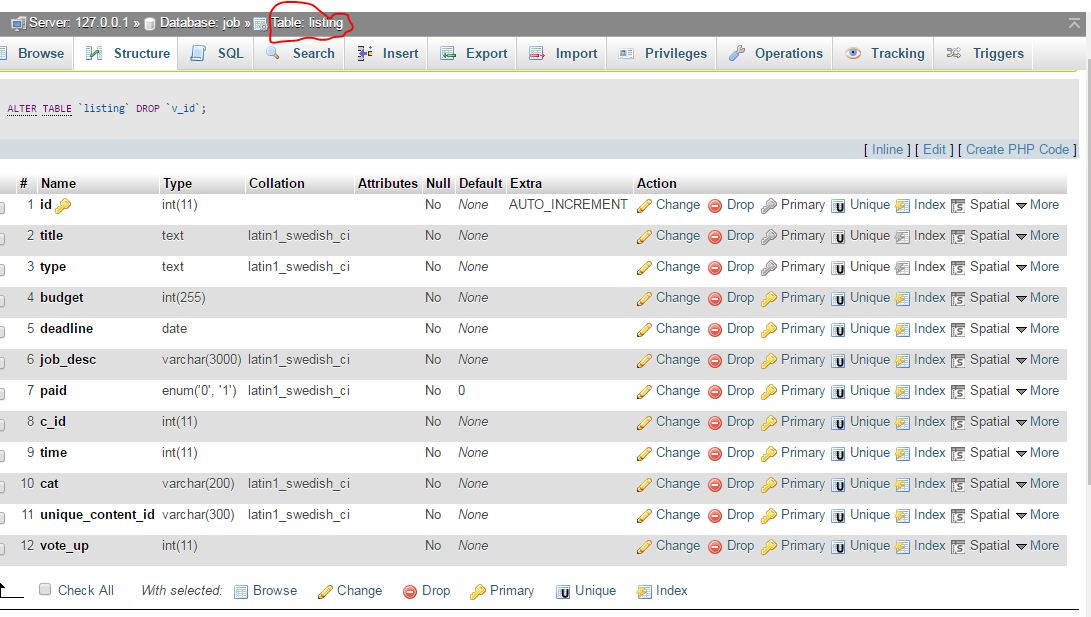Screen dimensions: 1091x617
Task: Click the pencil Change icon for title column
Action: (x=644, y=237)
